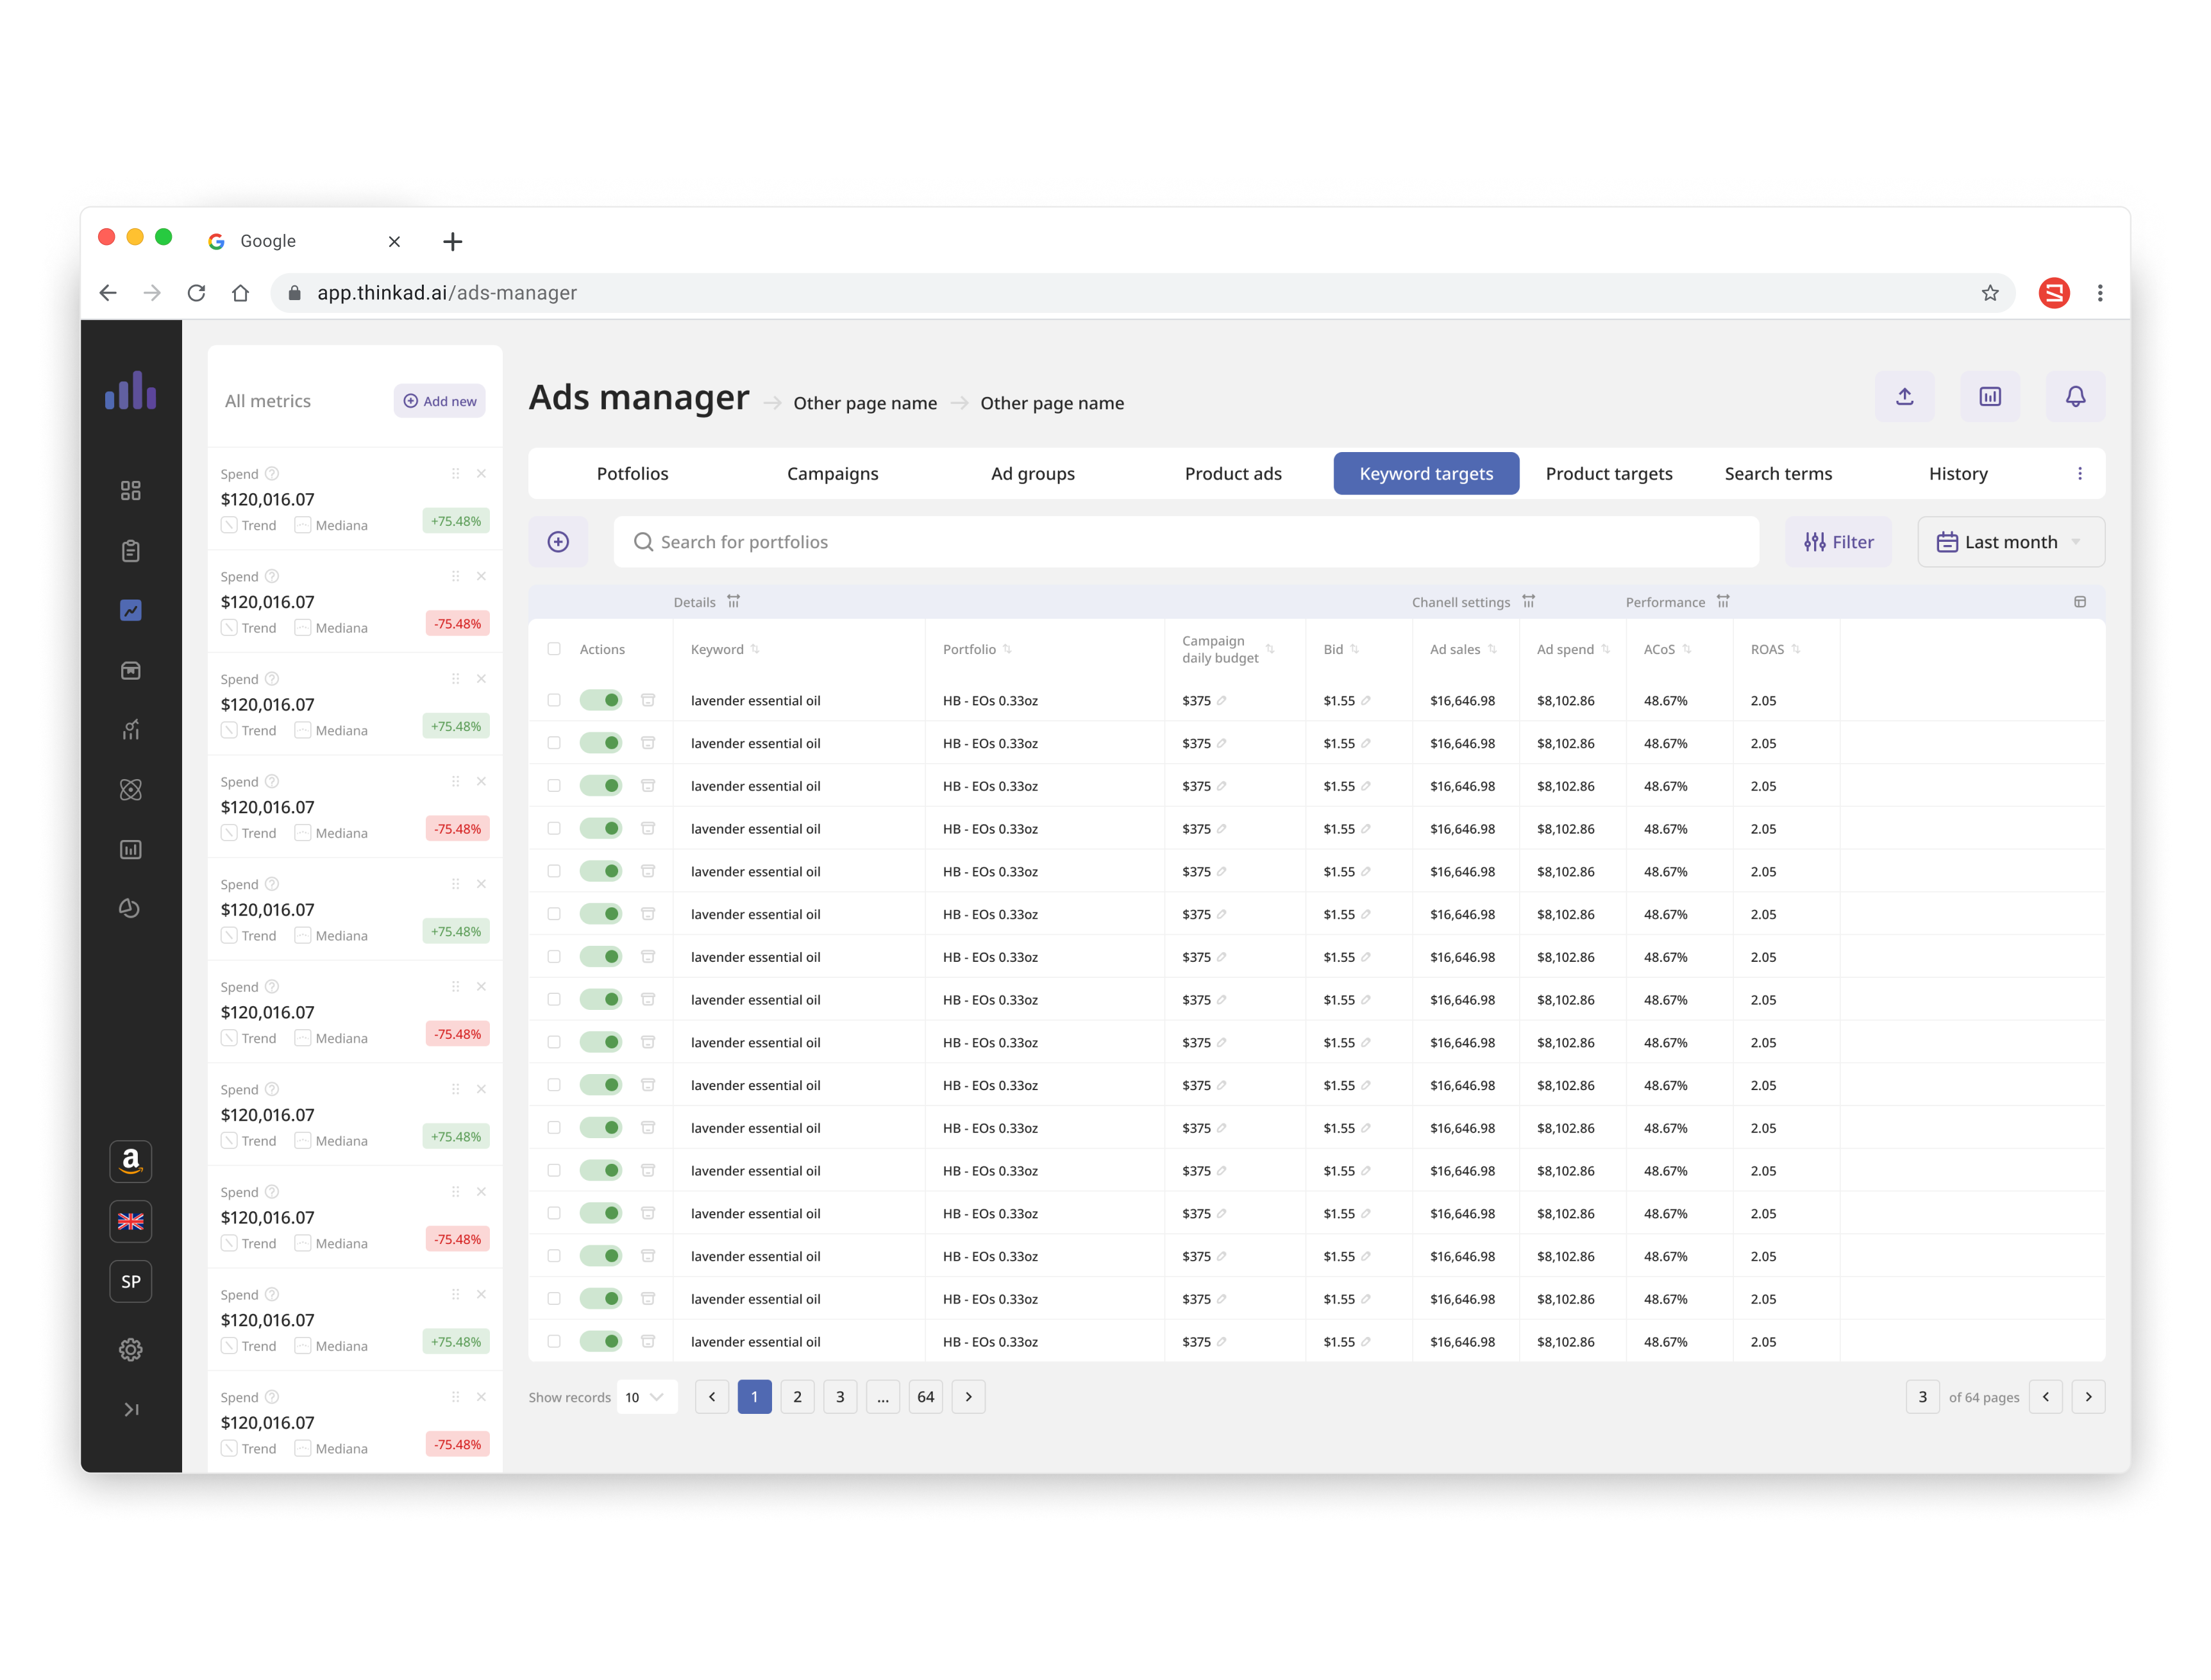Check Mediana on the first Spend card
Screen dimensions: 2211x1680
303,526
